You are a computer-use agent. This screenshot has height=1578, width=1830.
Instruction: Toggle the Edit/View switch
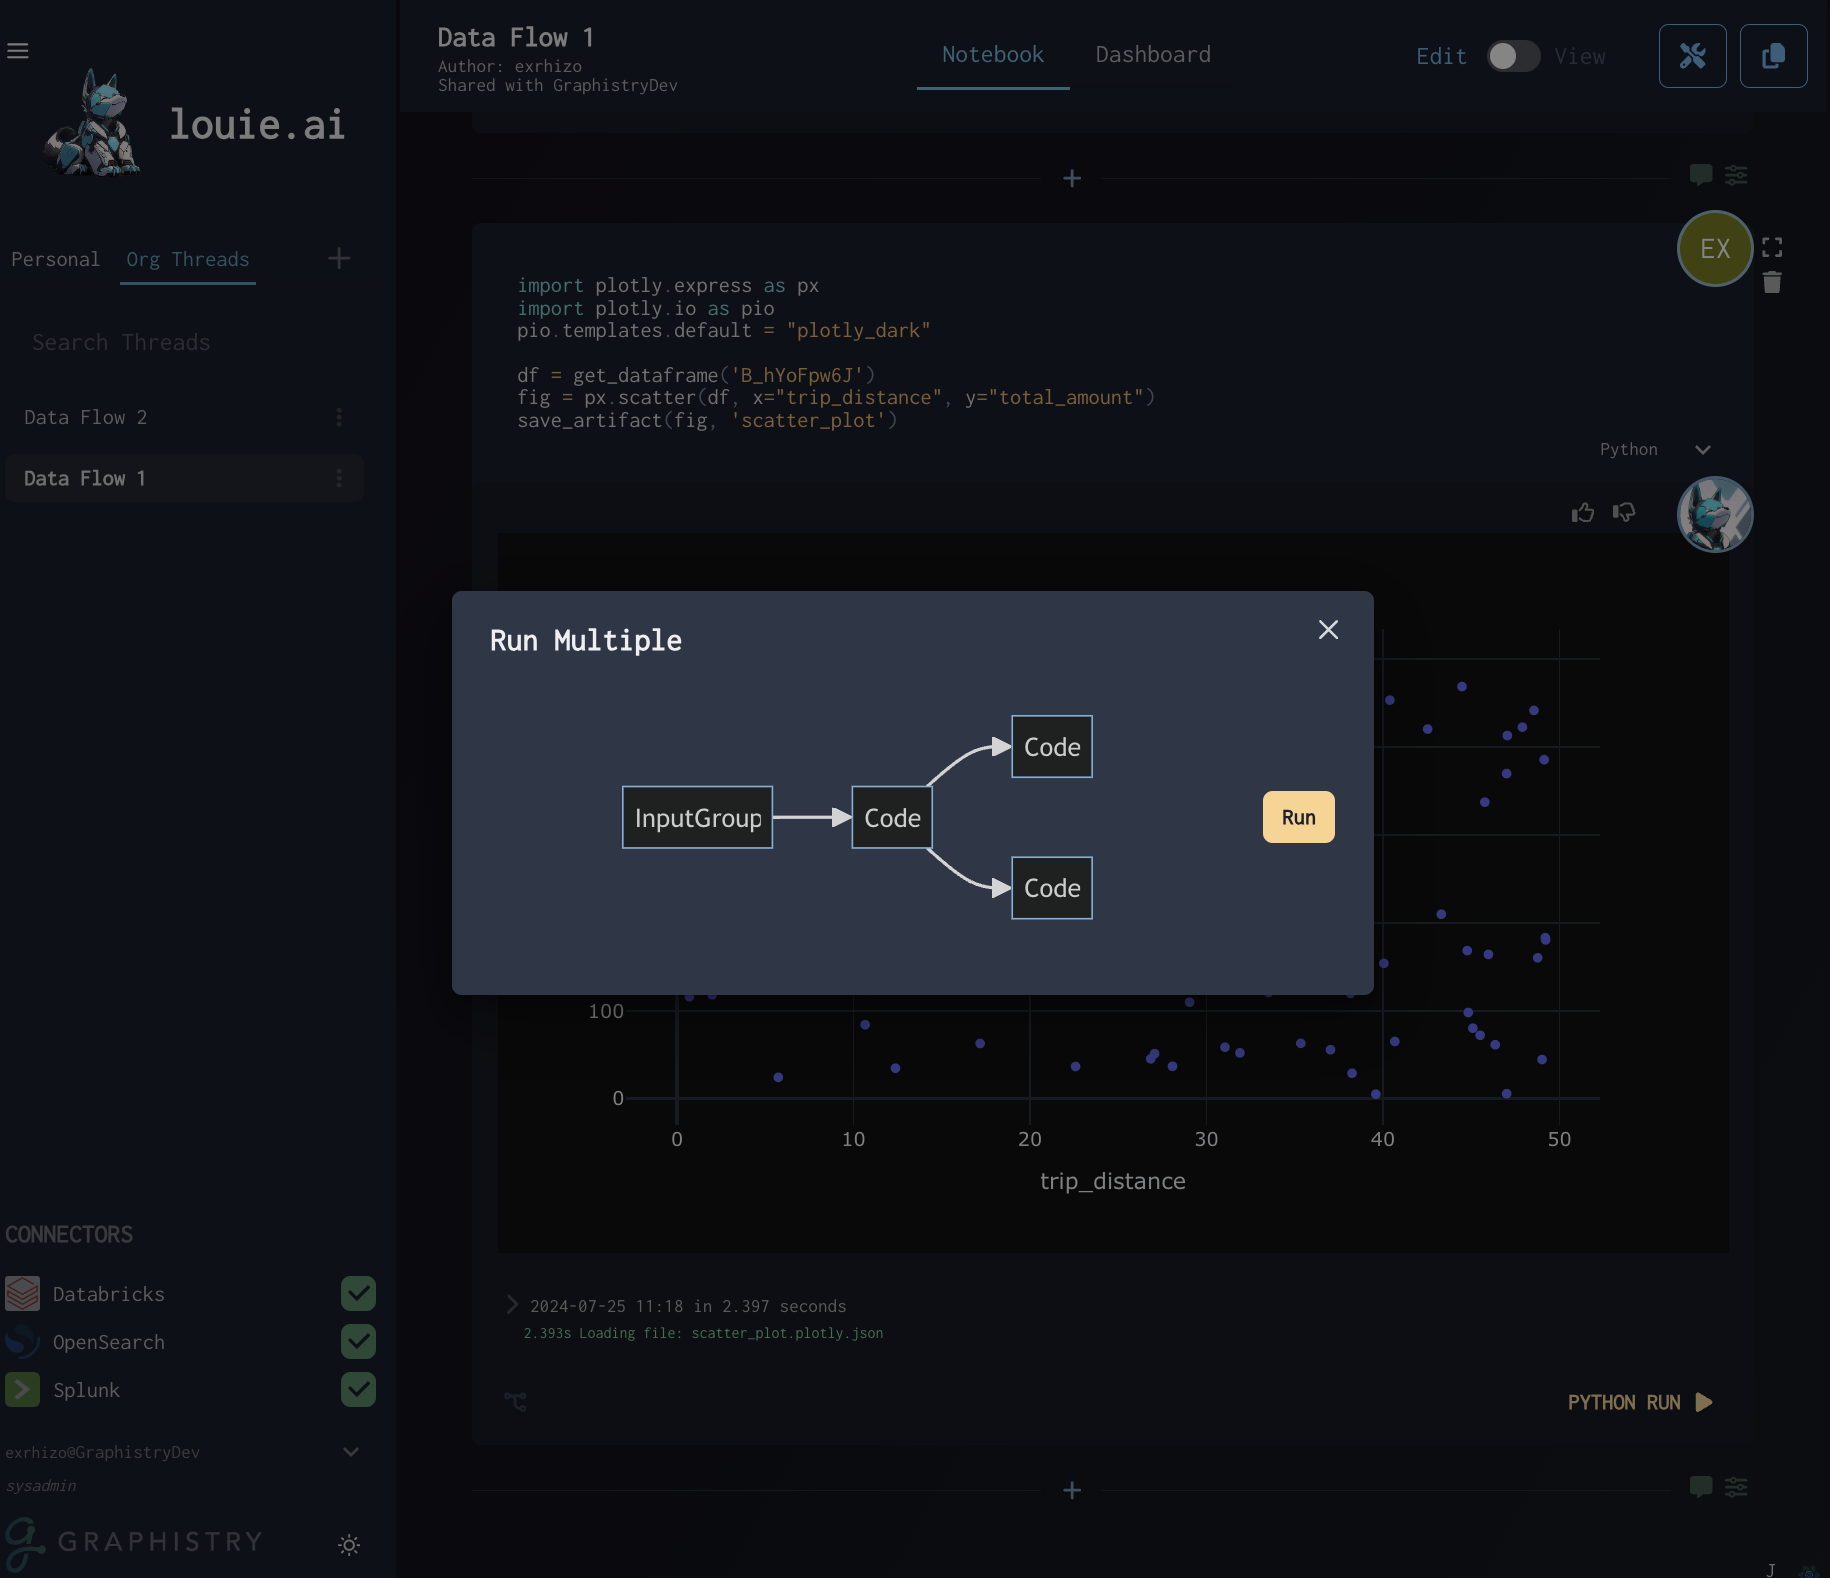1512,56
